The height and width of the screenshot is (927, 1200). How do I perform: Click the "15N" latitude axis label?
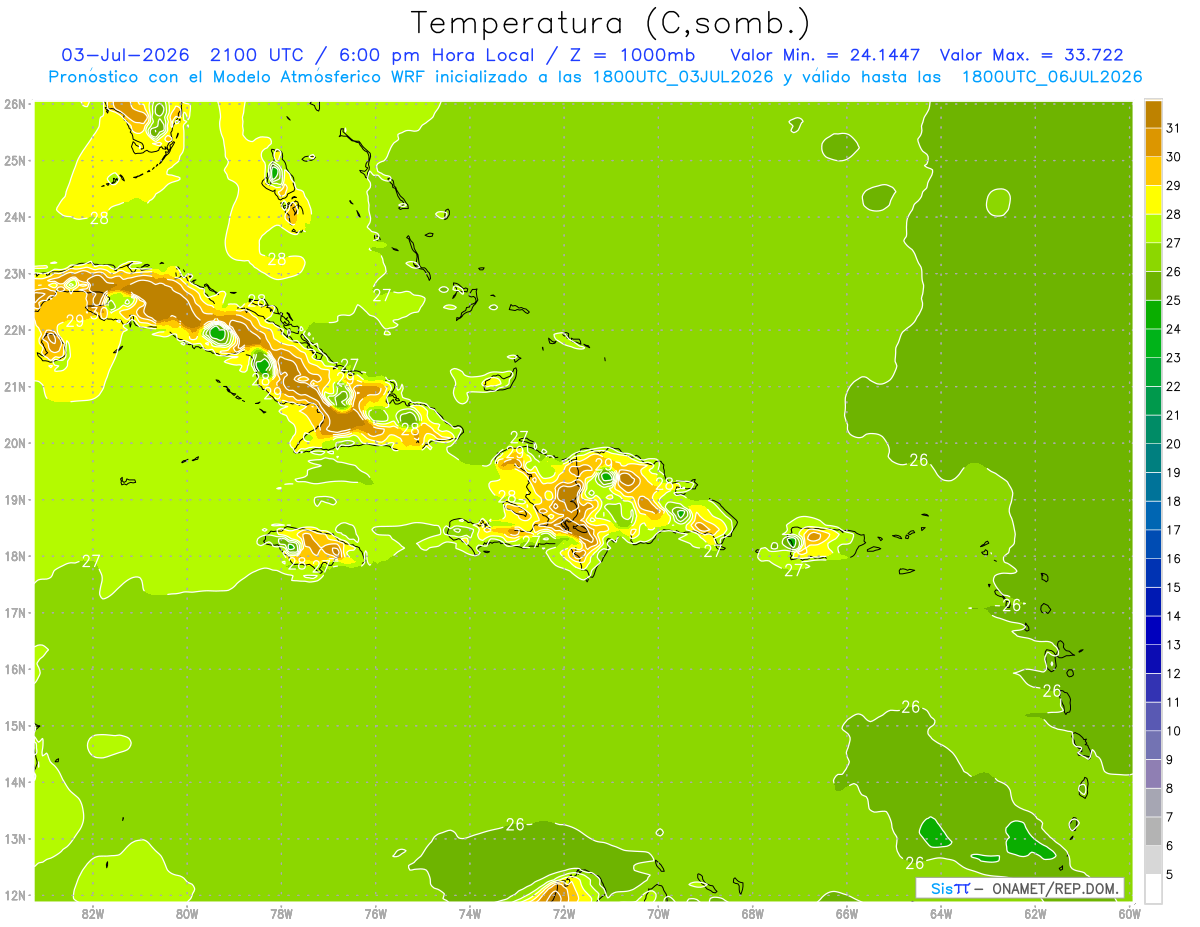coord(15,725)
